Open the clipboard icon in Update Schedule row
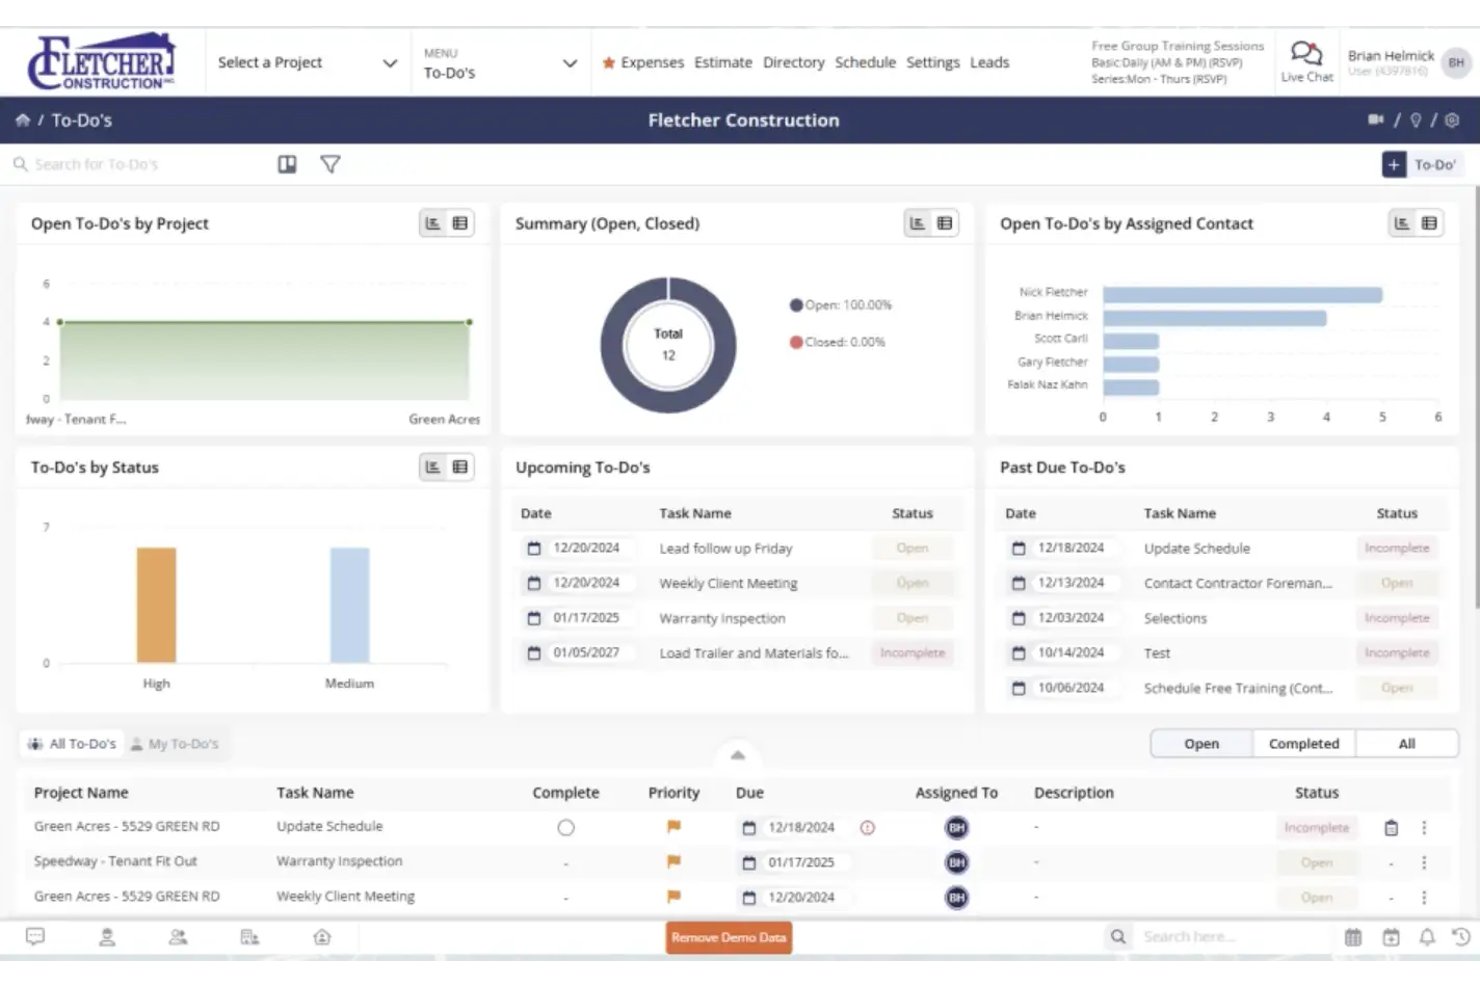1480x987 pixels. (x=1391, y=828)
